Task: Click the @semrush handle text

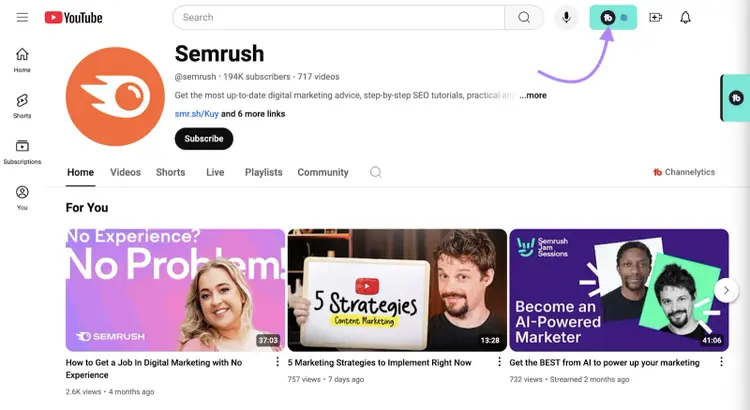Action: point(195,77)
